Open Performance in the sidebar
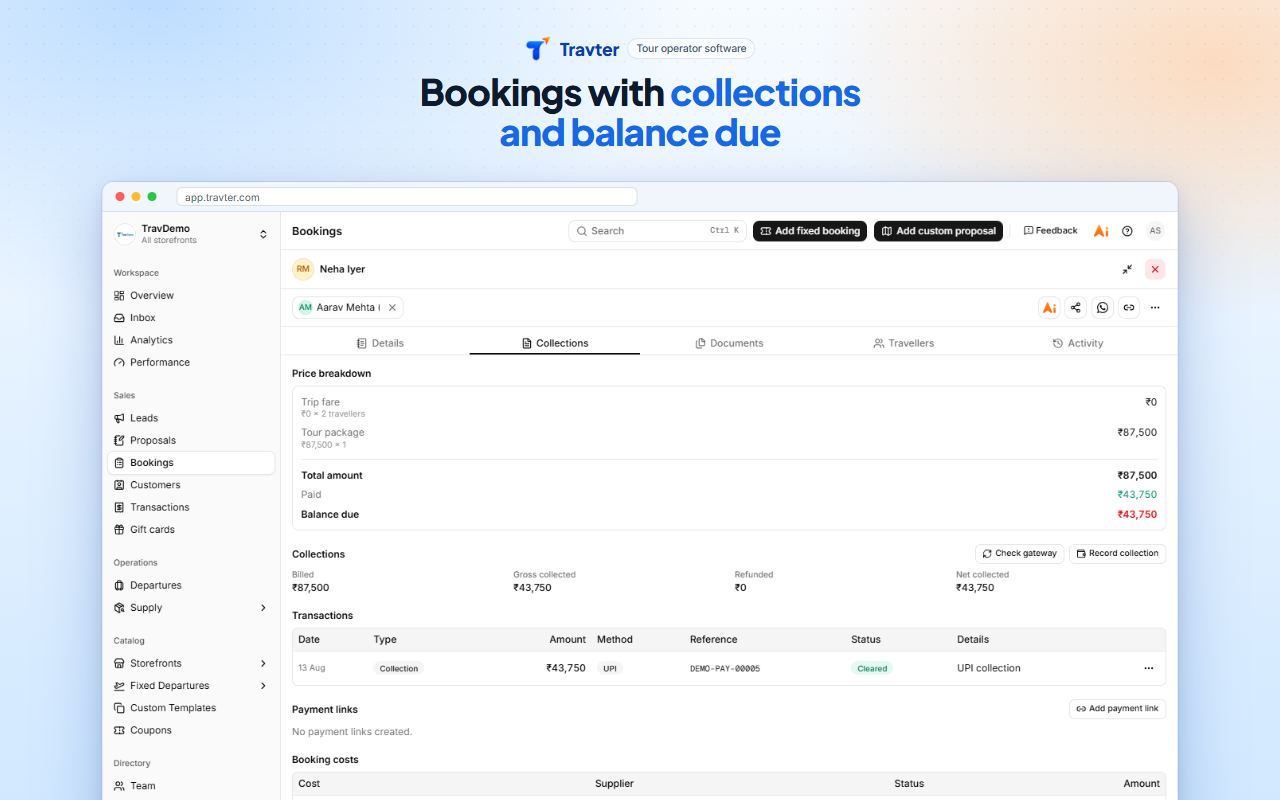 [x=191, y=362]
